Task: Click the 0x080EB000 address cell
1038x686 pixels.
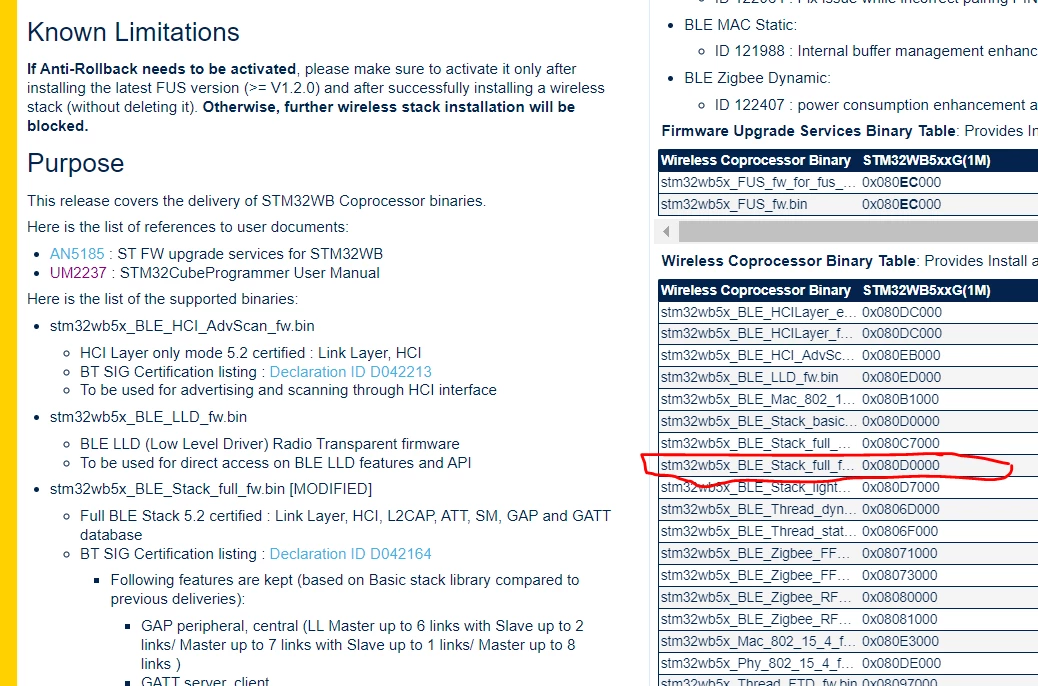Action: coord(901,355)
